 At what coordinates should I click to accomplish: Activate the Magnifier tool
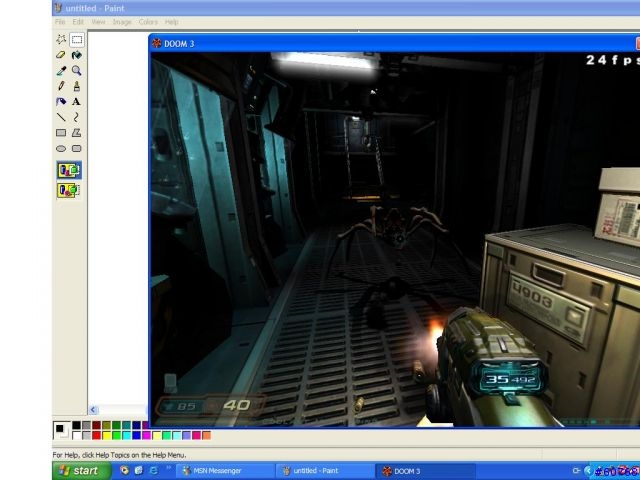pyautogui.click(x=76, y=71)
